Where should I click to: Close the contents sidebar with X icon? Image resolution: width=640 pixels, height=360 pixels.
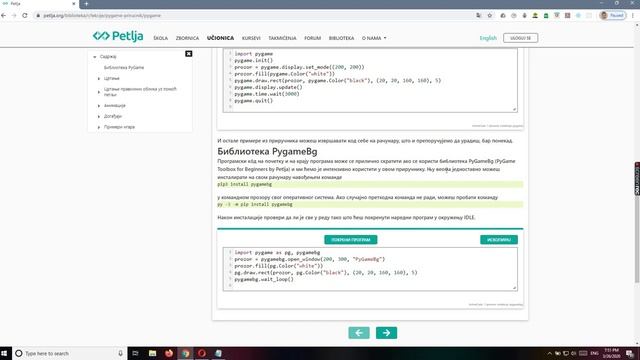pos(189,54)
